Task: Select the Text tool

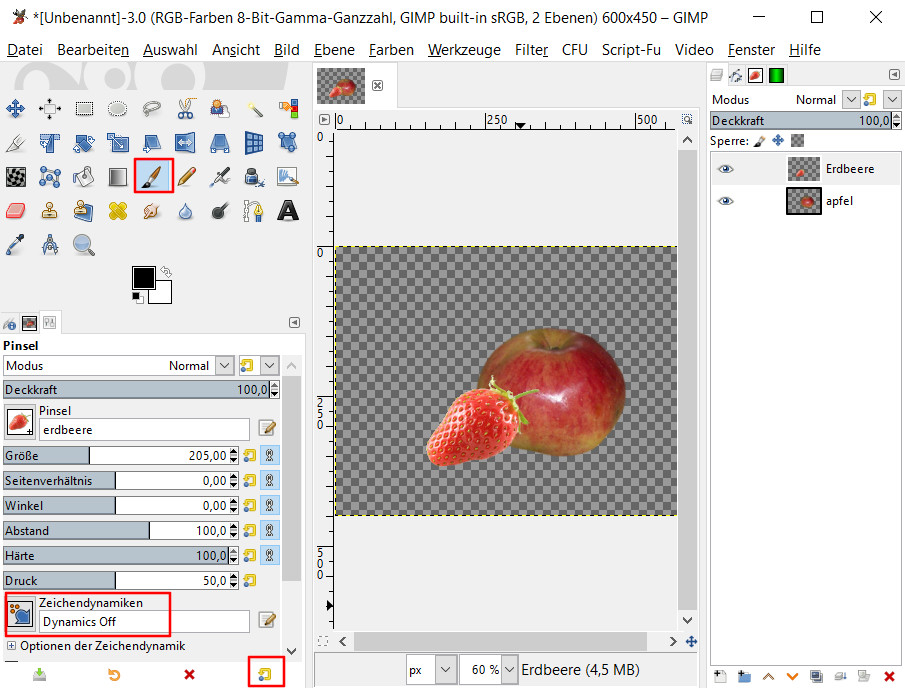Action: pyautogui.click(x=287, y=211)
